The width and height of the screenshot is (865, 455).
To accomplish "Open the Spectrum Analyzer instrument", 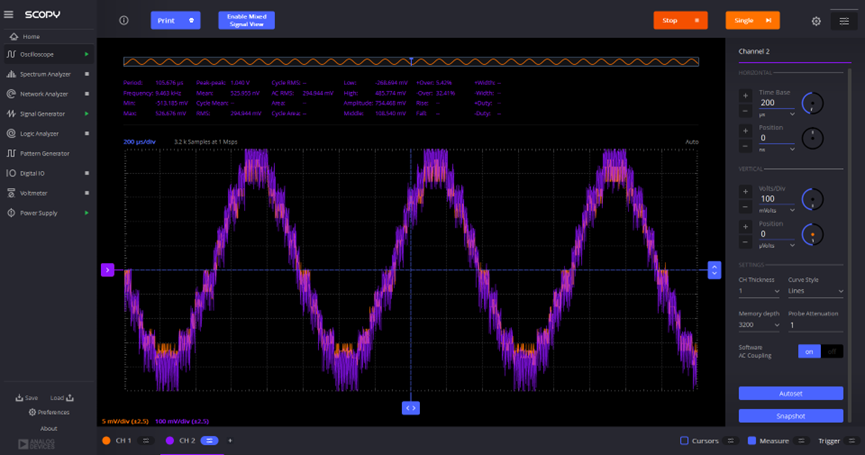I will click(x=47, y=74).
